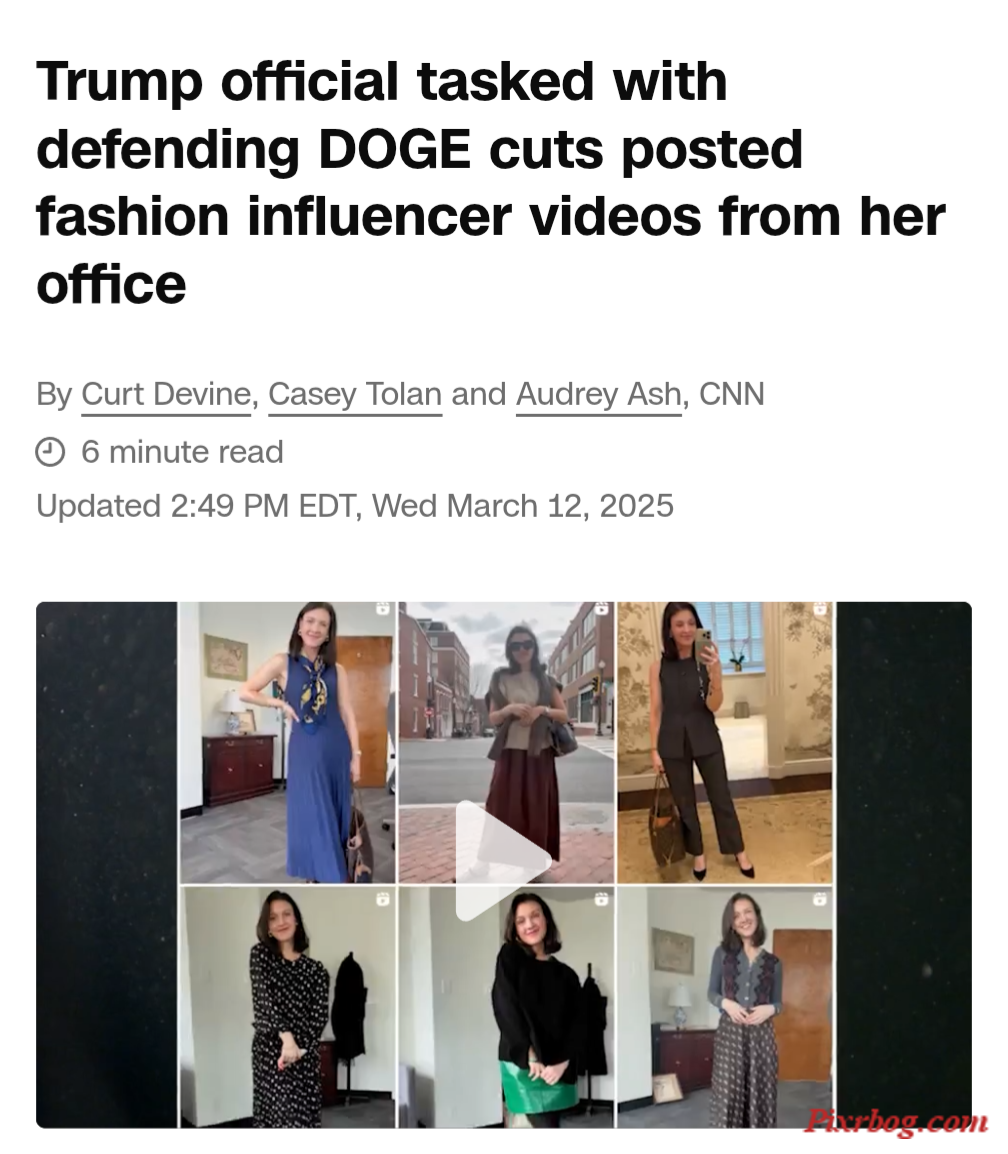
Task: Select the polka dot dress thumbnail
Action: coord(288,1008)
